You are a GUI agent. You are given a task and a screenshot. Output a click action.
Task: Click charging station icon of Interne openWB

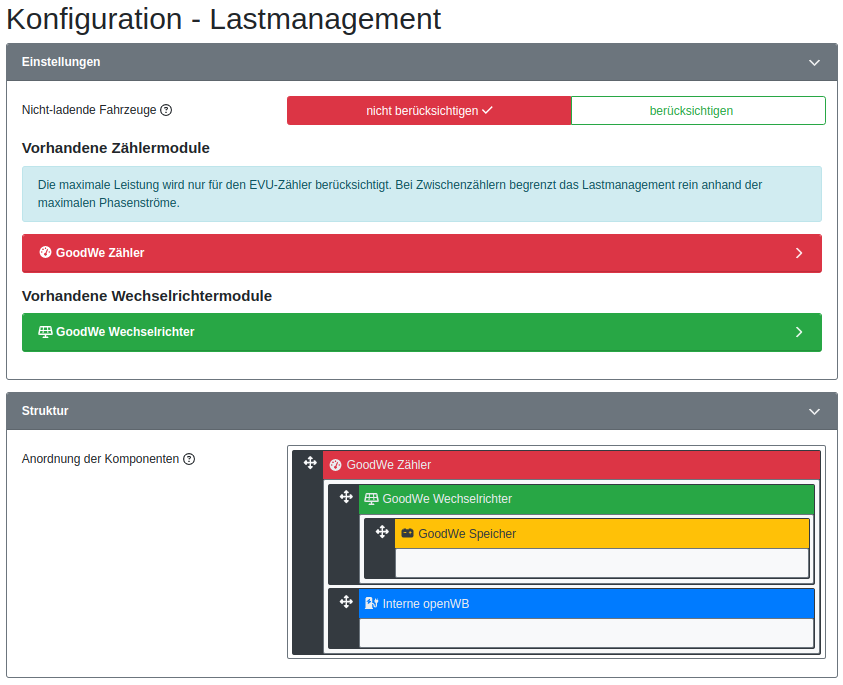click(371, 604)
